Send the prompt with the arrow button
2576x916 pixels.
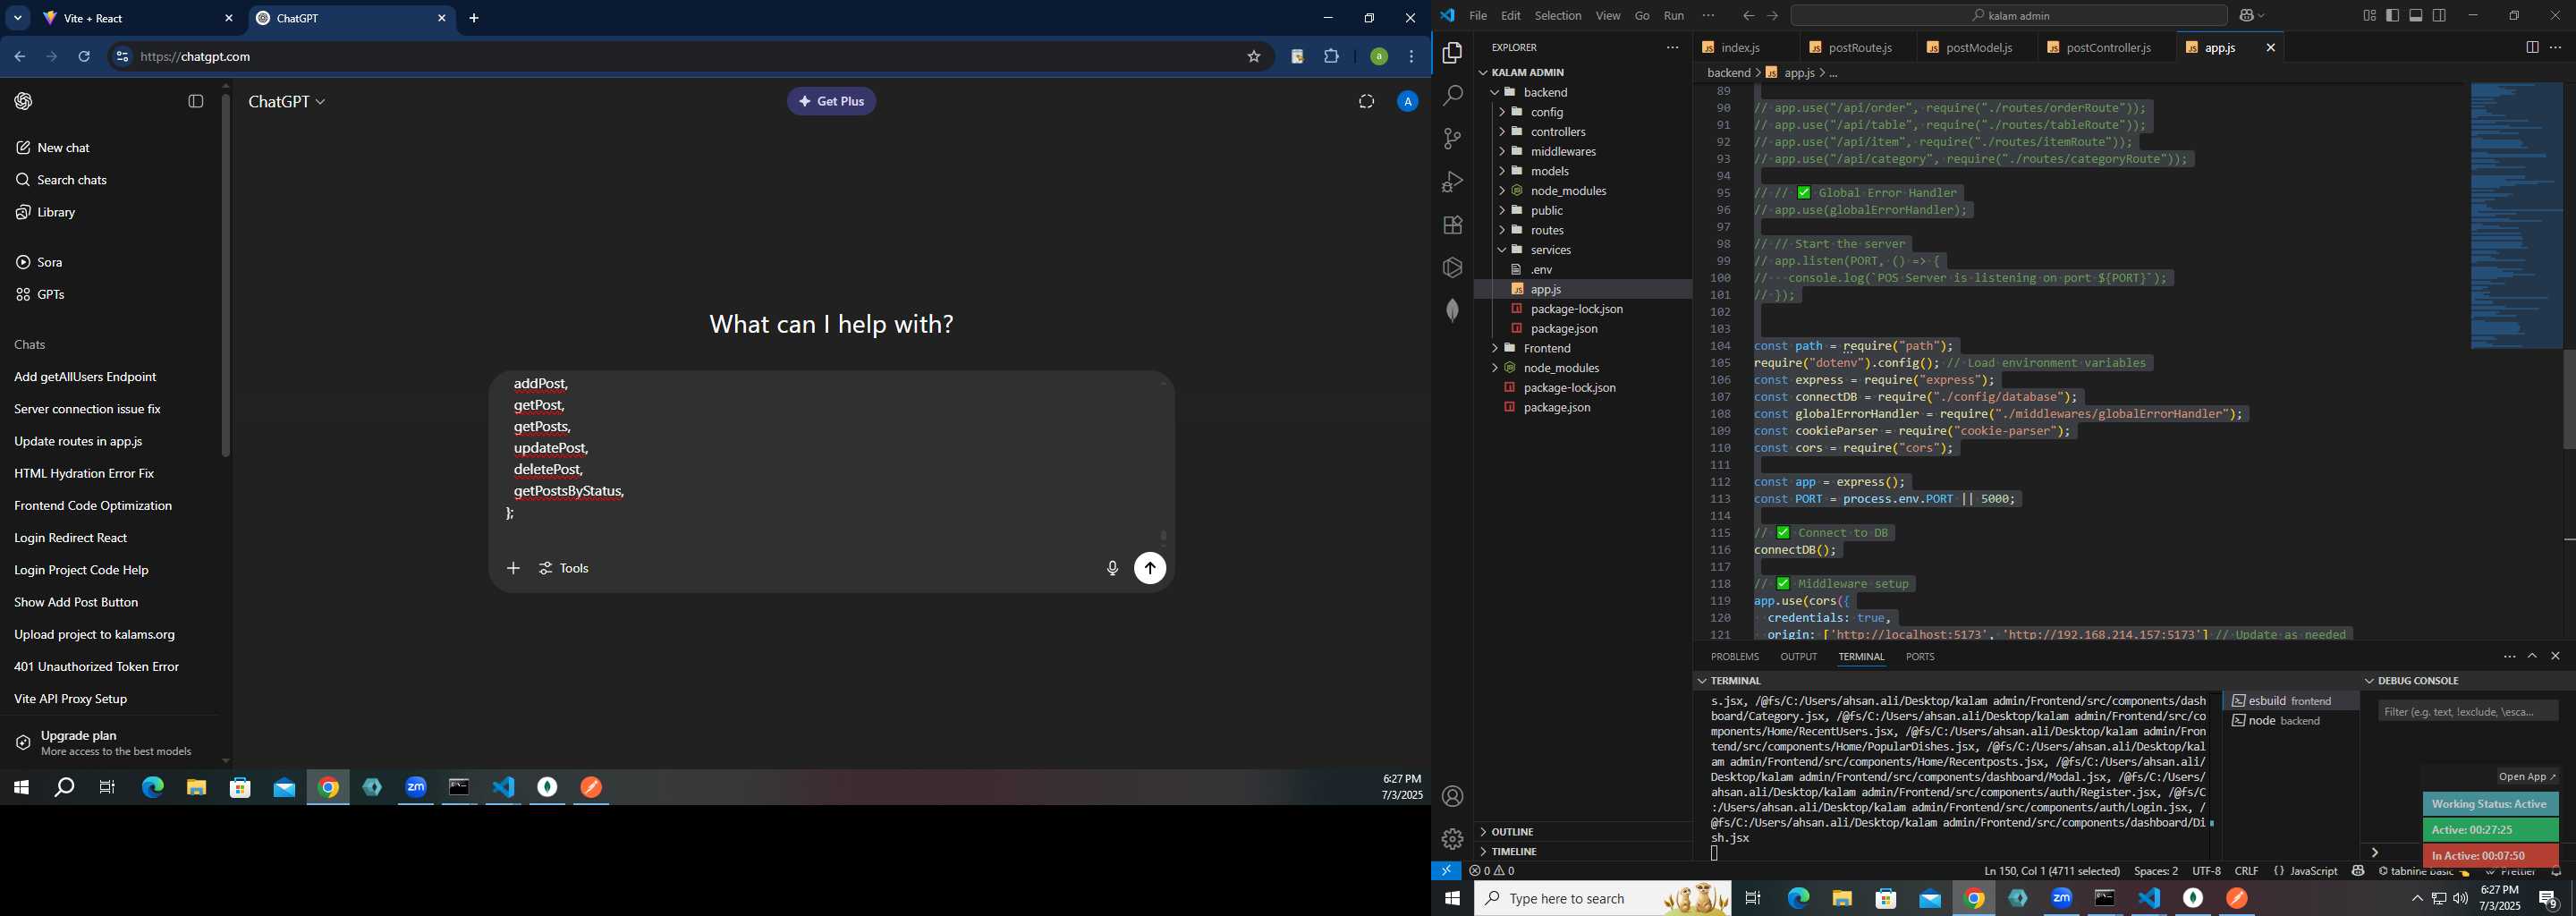1150,569
